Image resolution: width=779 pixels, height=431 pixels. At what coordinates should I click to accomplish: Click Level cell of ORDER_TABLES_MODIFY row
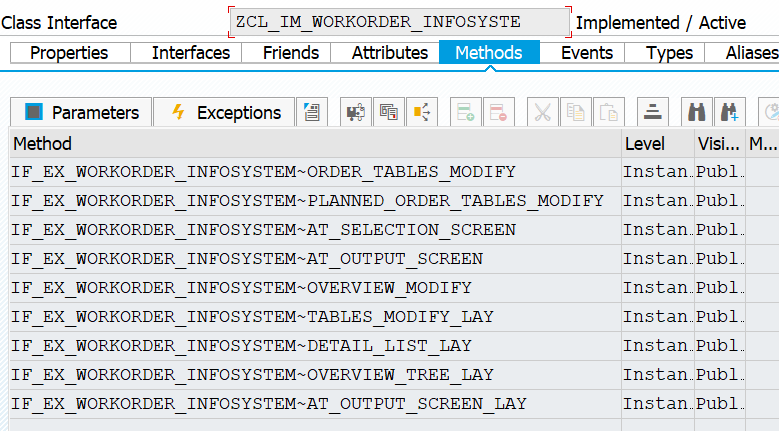pyautogui.click(x=658, y=172)
